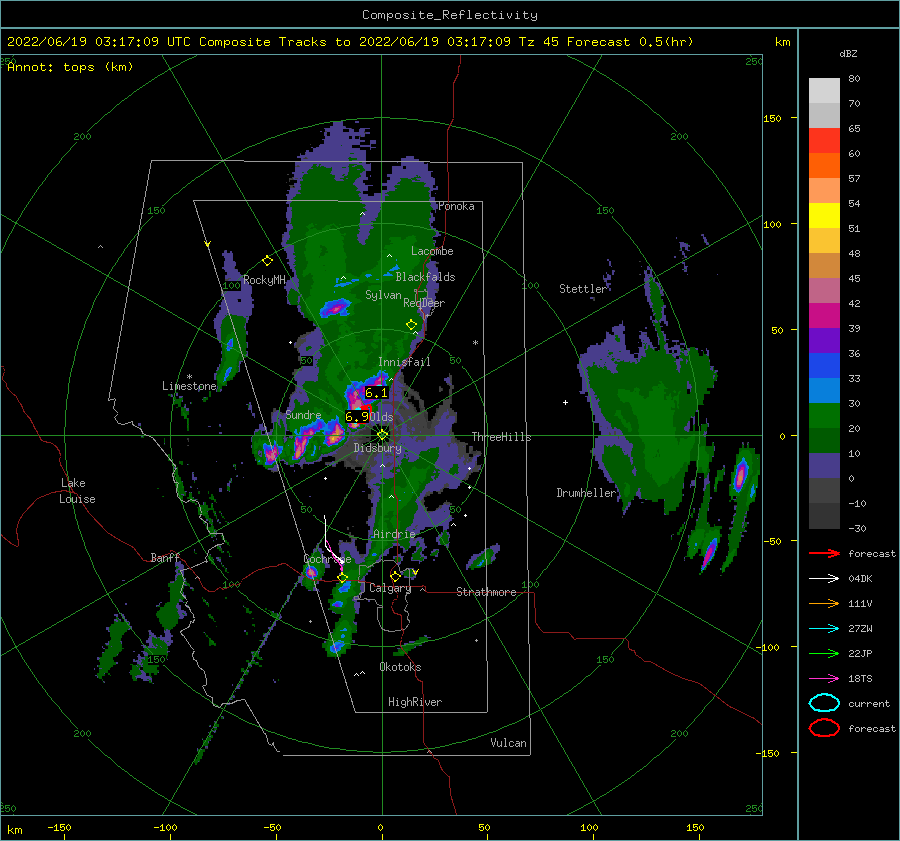Click the yellow diamond marker at Olds
This screenshot has width=900, height=841.
(x=383, y=435)
